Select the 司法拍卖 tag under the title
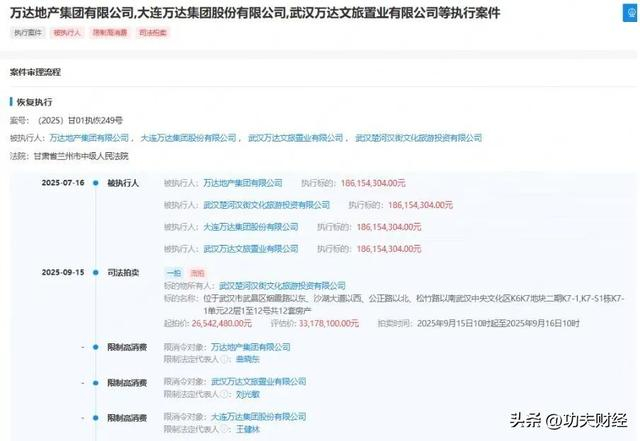The width and height of the screenshot is (640, 441). tap(153, 33)
